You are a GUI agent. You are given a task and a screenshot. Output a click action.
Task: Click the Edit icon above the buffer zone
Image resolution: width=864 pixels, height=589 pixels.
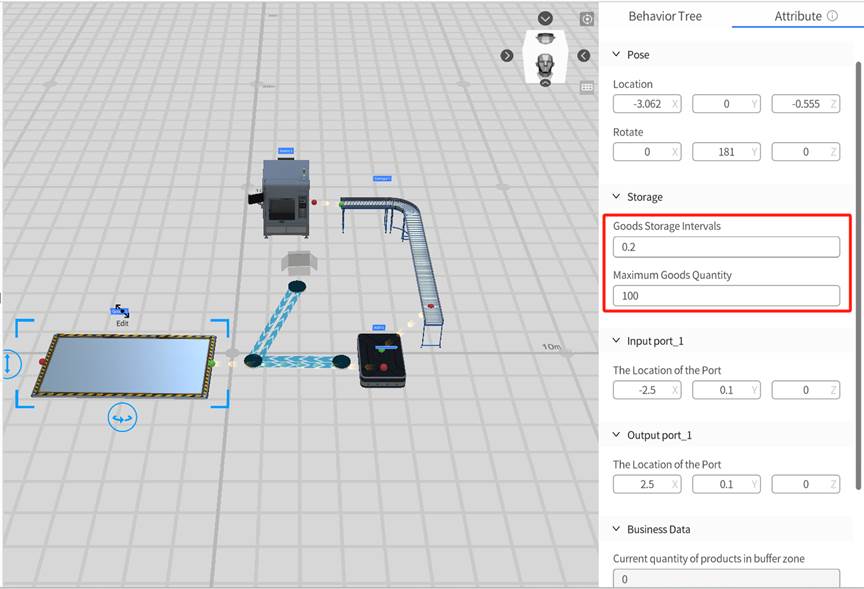121,313
